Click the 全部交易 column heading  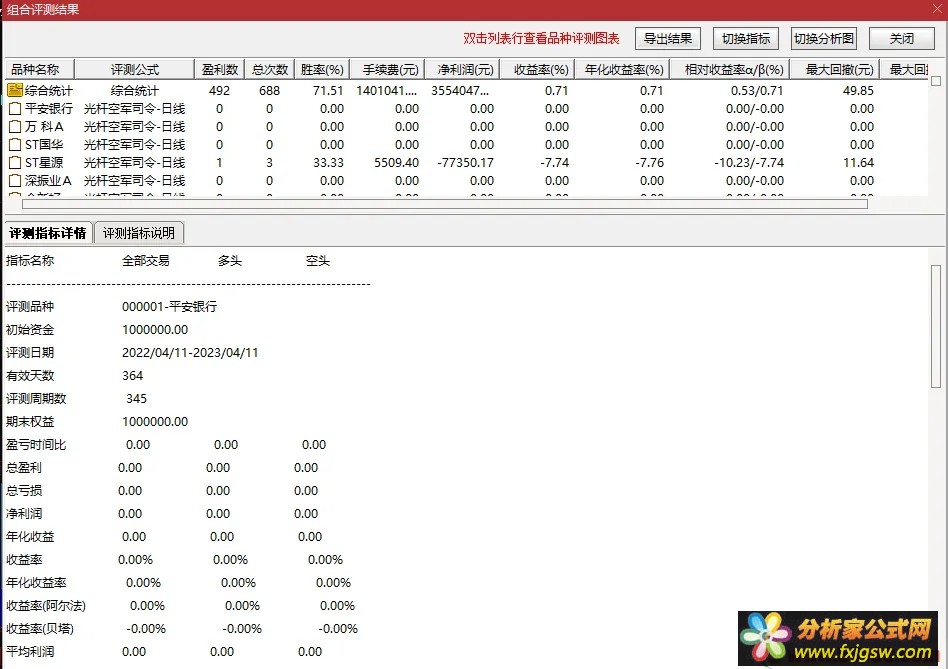[146, 260]
